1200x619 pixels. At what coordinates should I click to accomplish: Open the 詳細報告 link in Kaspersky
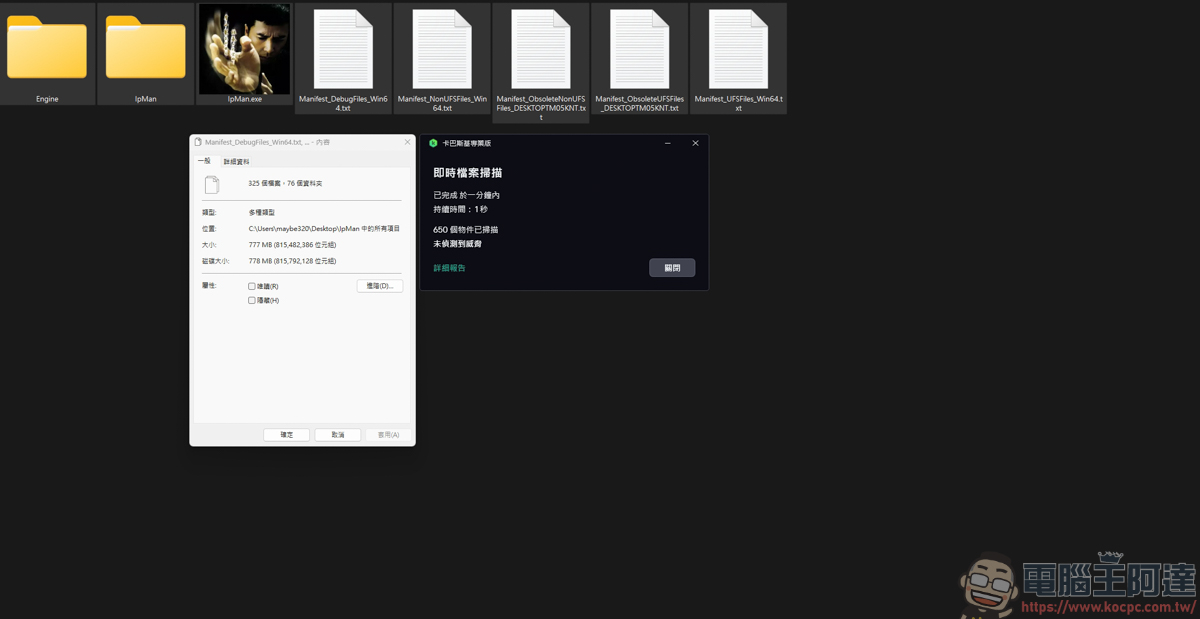click(449, 268)
